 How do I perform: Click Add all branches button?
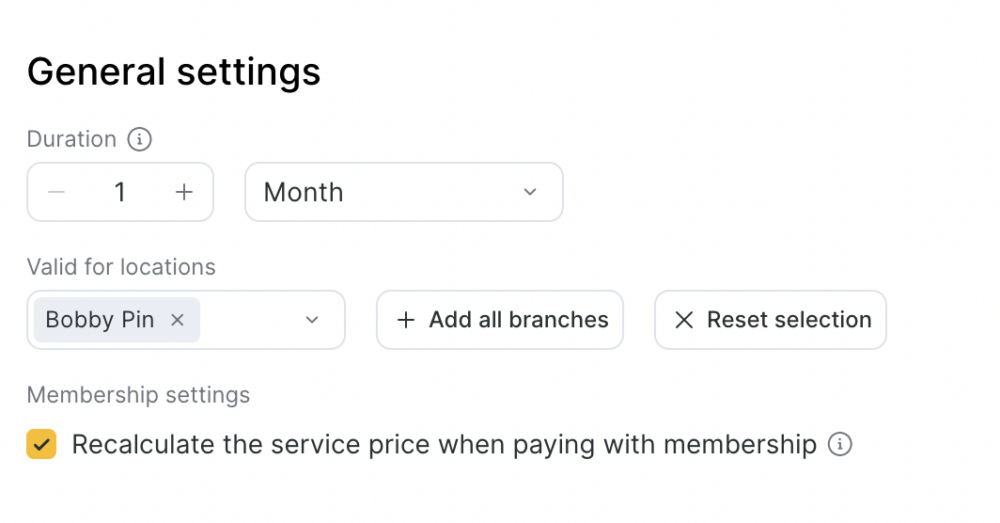(499, 320)
